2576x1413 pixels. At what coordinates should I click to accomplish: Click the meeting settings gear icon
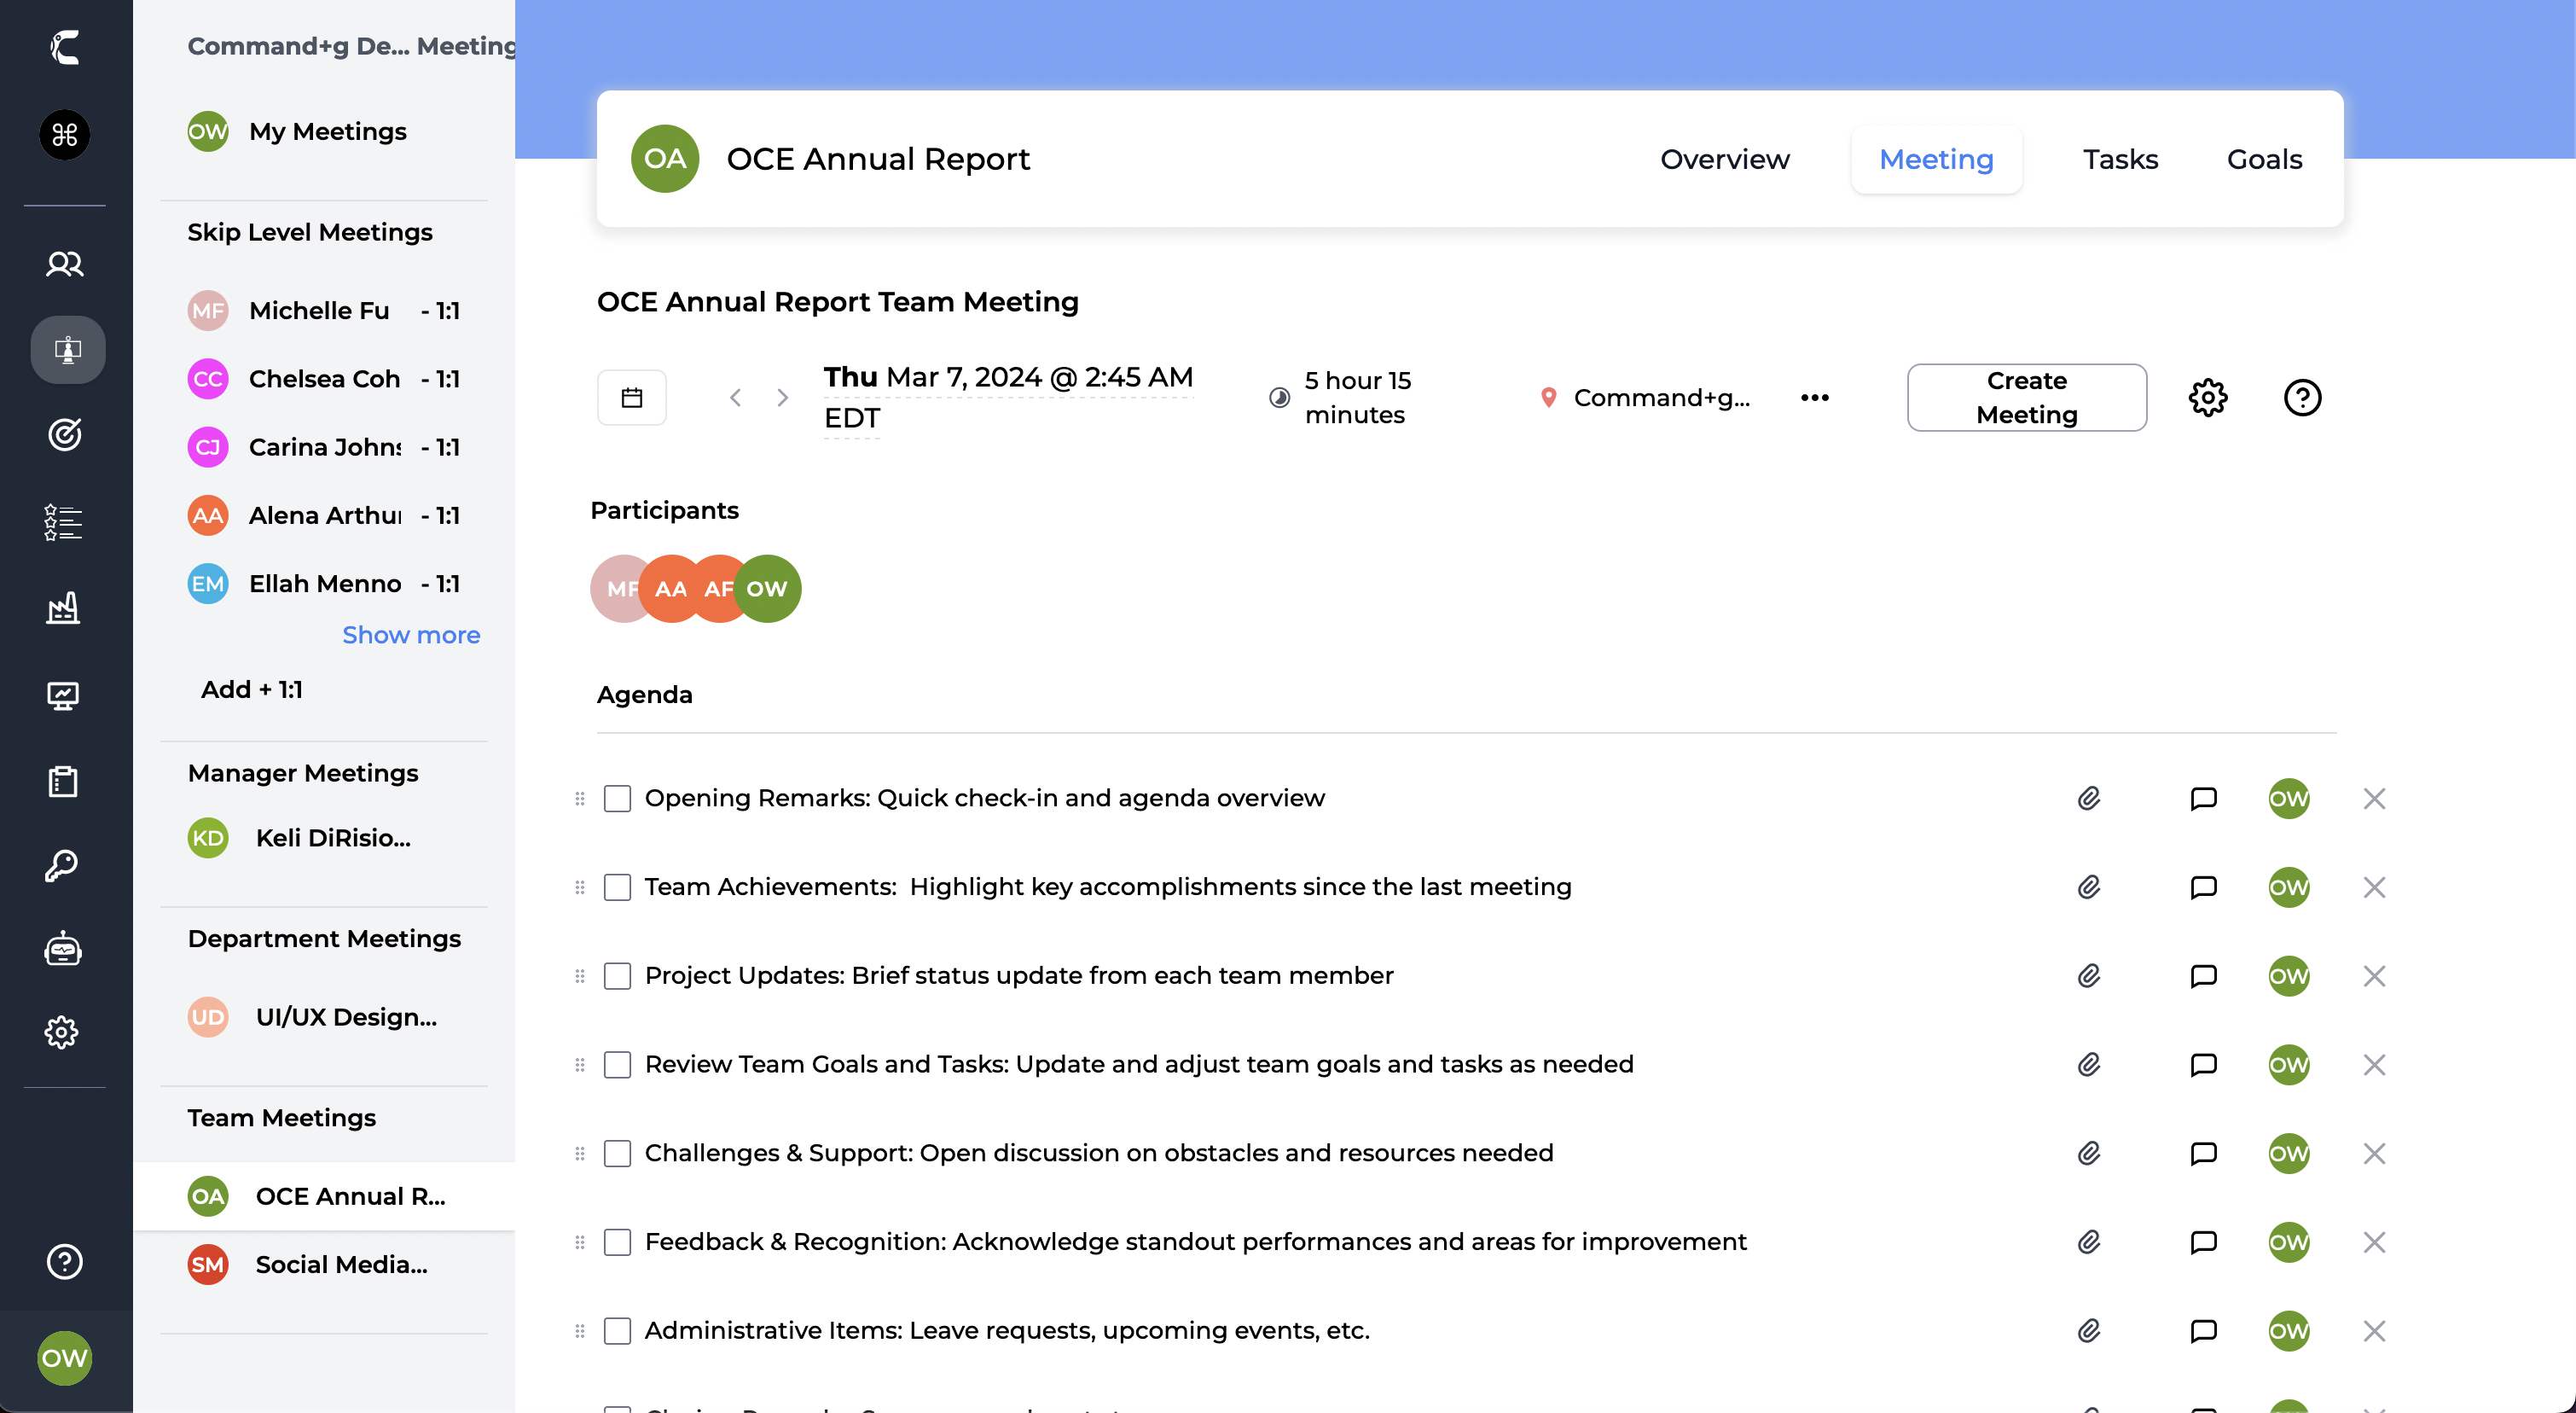(2207, 397)
